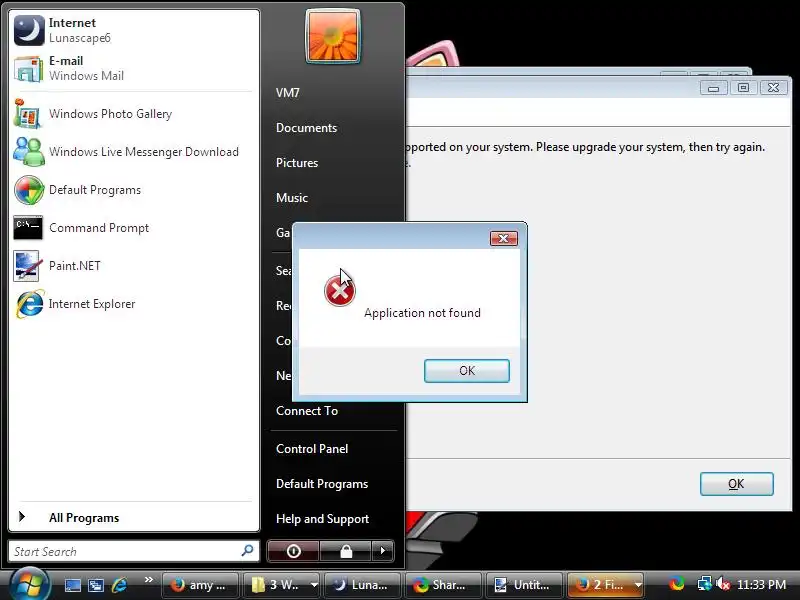Click OK in Application not found dialog
The width and height of the screenshot is (800, 600).
467,370
